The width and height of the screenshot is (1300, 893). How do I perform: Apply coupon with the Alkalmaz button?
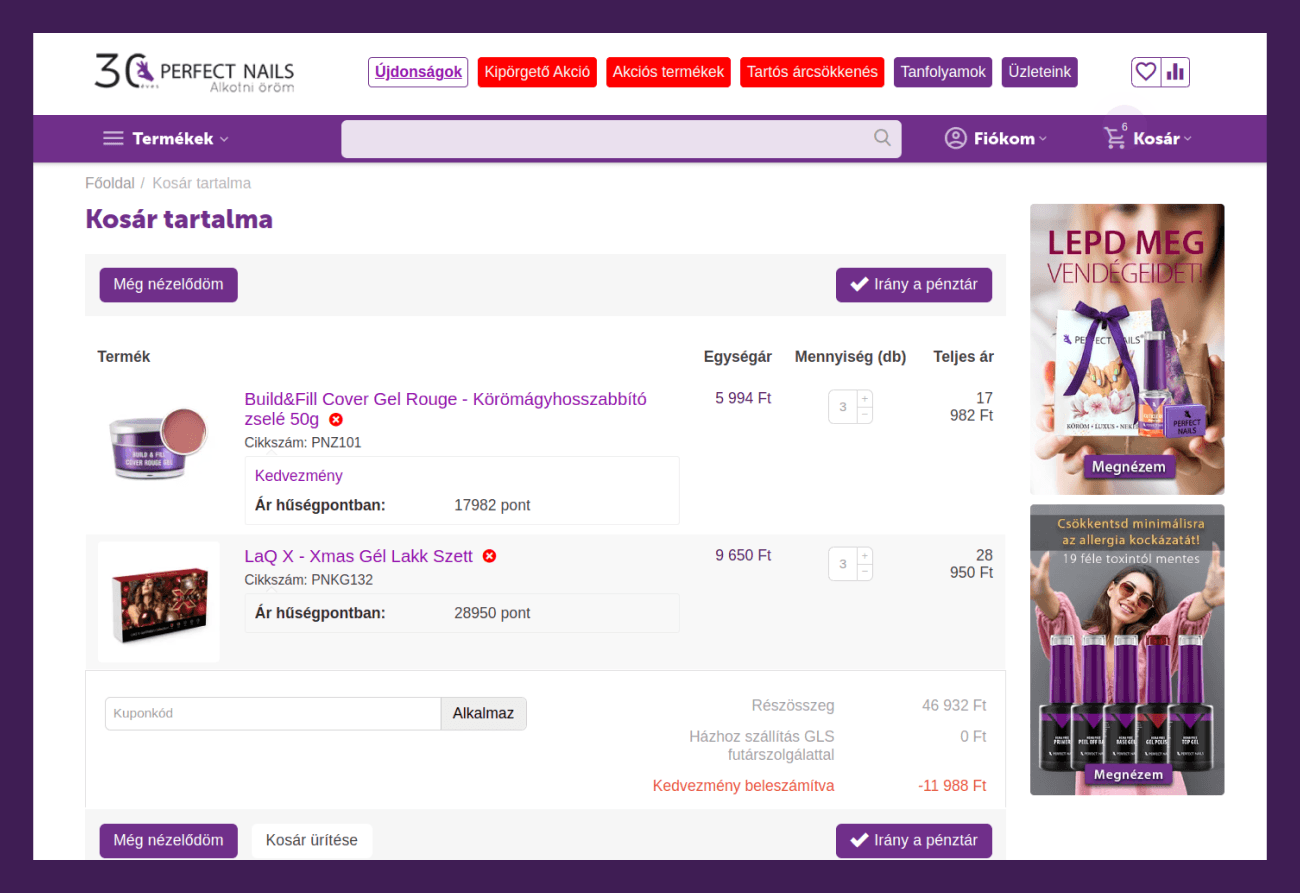[483, 713]
